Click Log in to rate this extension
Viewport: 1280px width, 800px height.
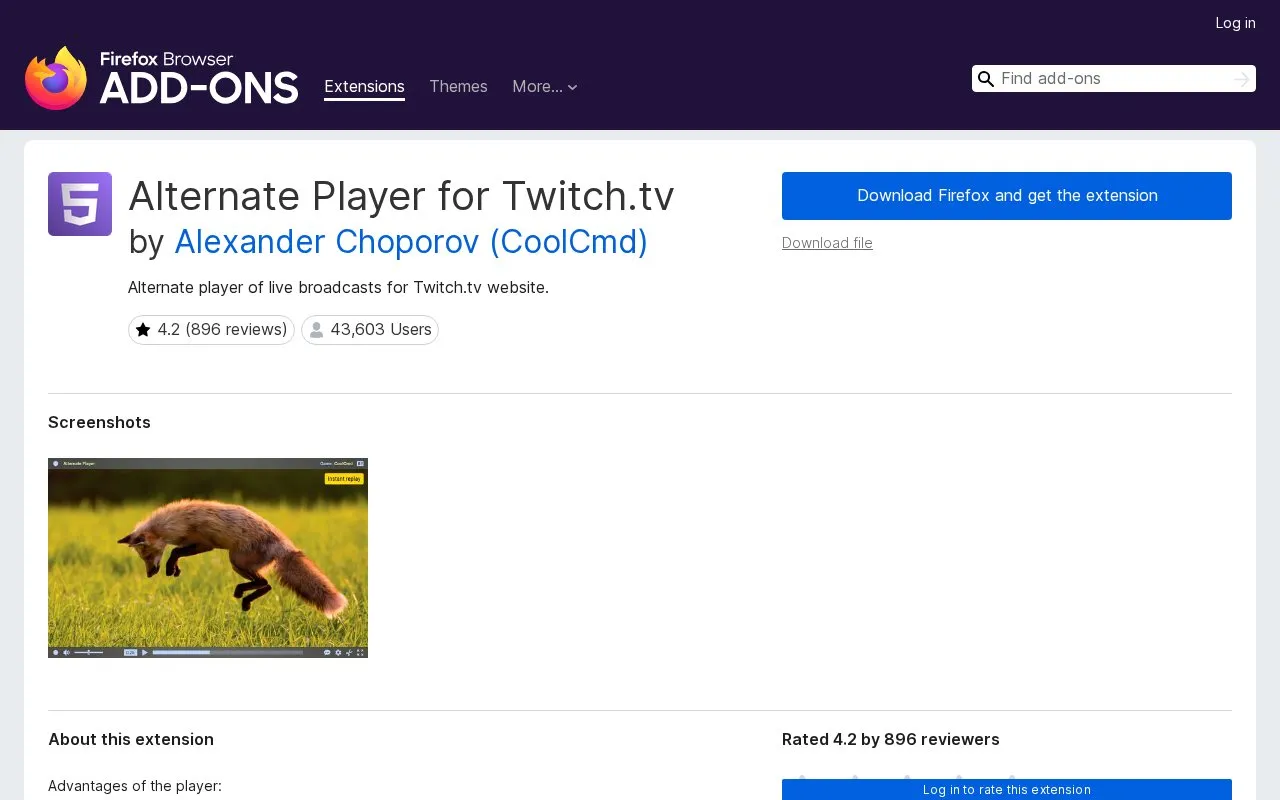tap(1007, 790)
